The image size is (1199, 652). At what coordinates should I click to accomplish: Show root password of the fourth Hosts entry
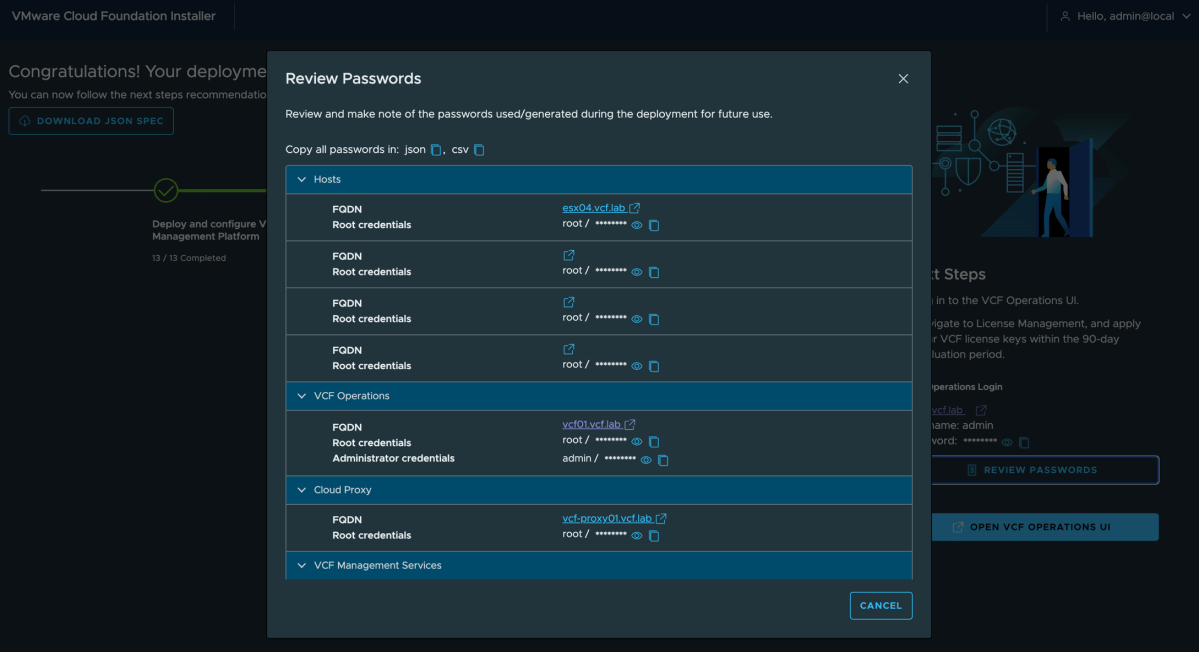[x=637, y=366]
